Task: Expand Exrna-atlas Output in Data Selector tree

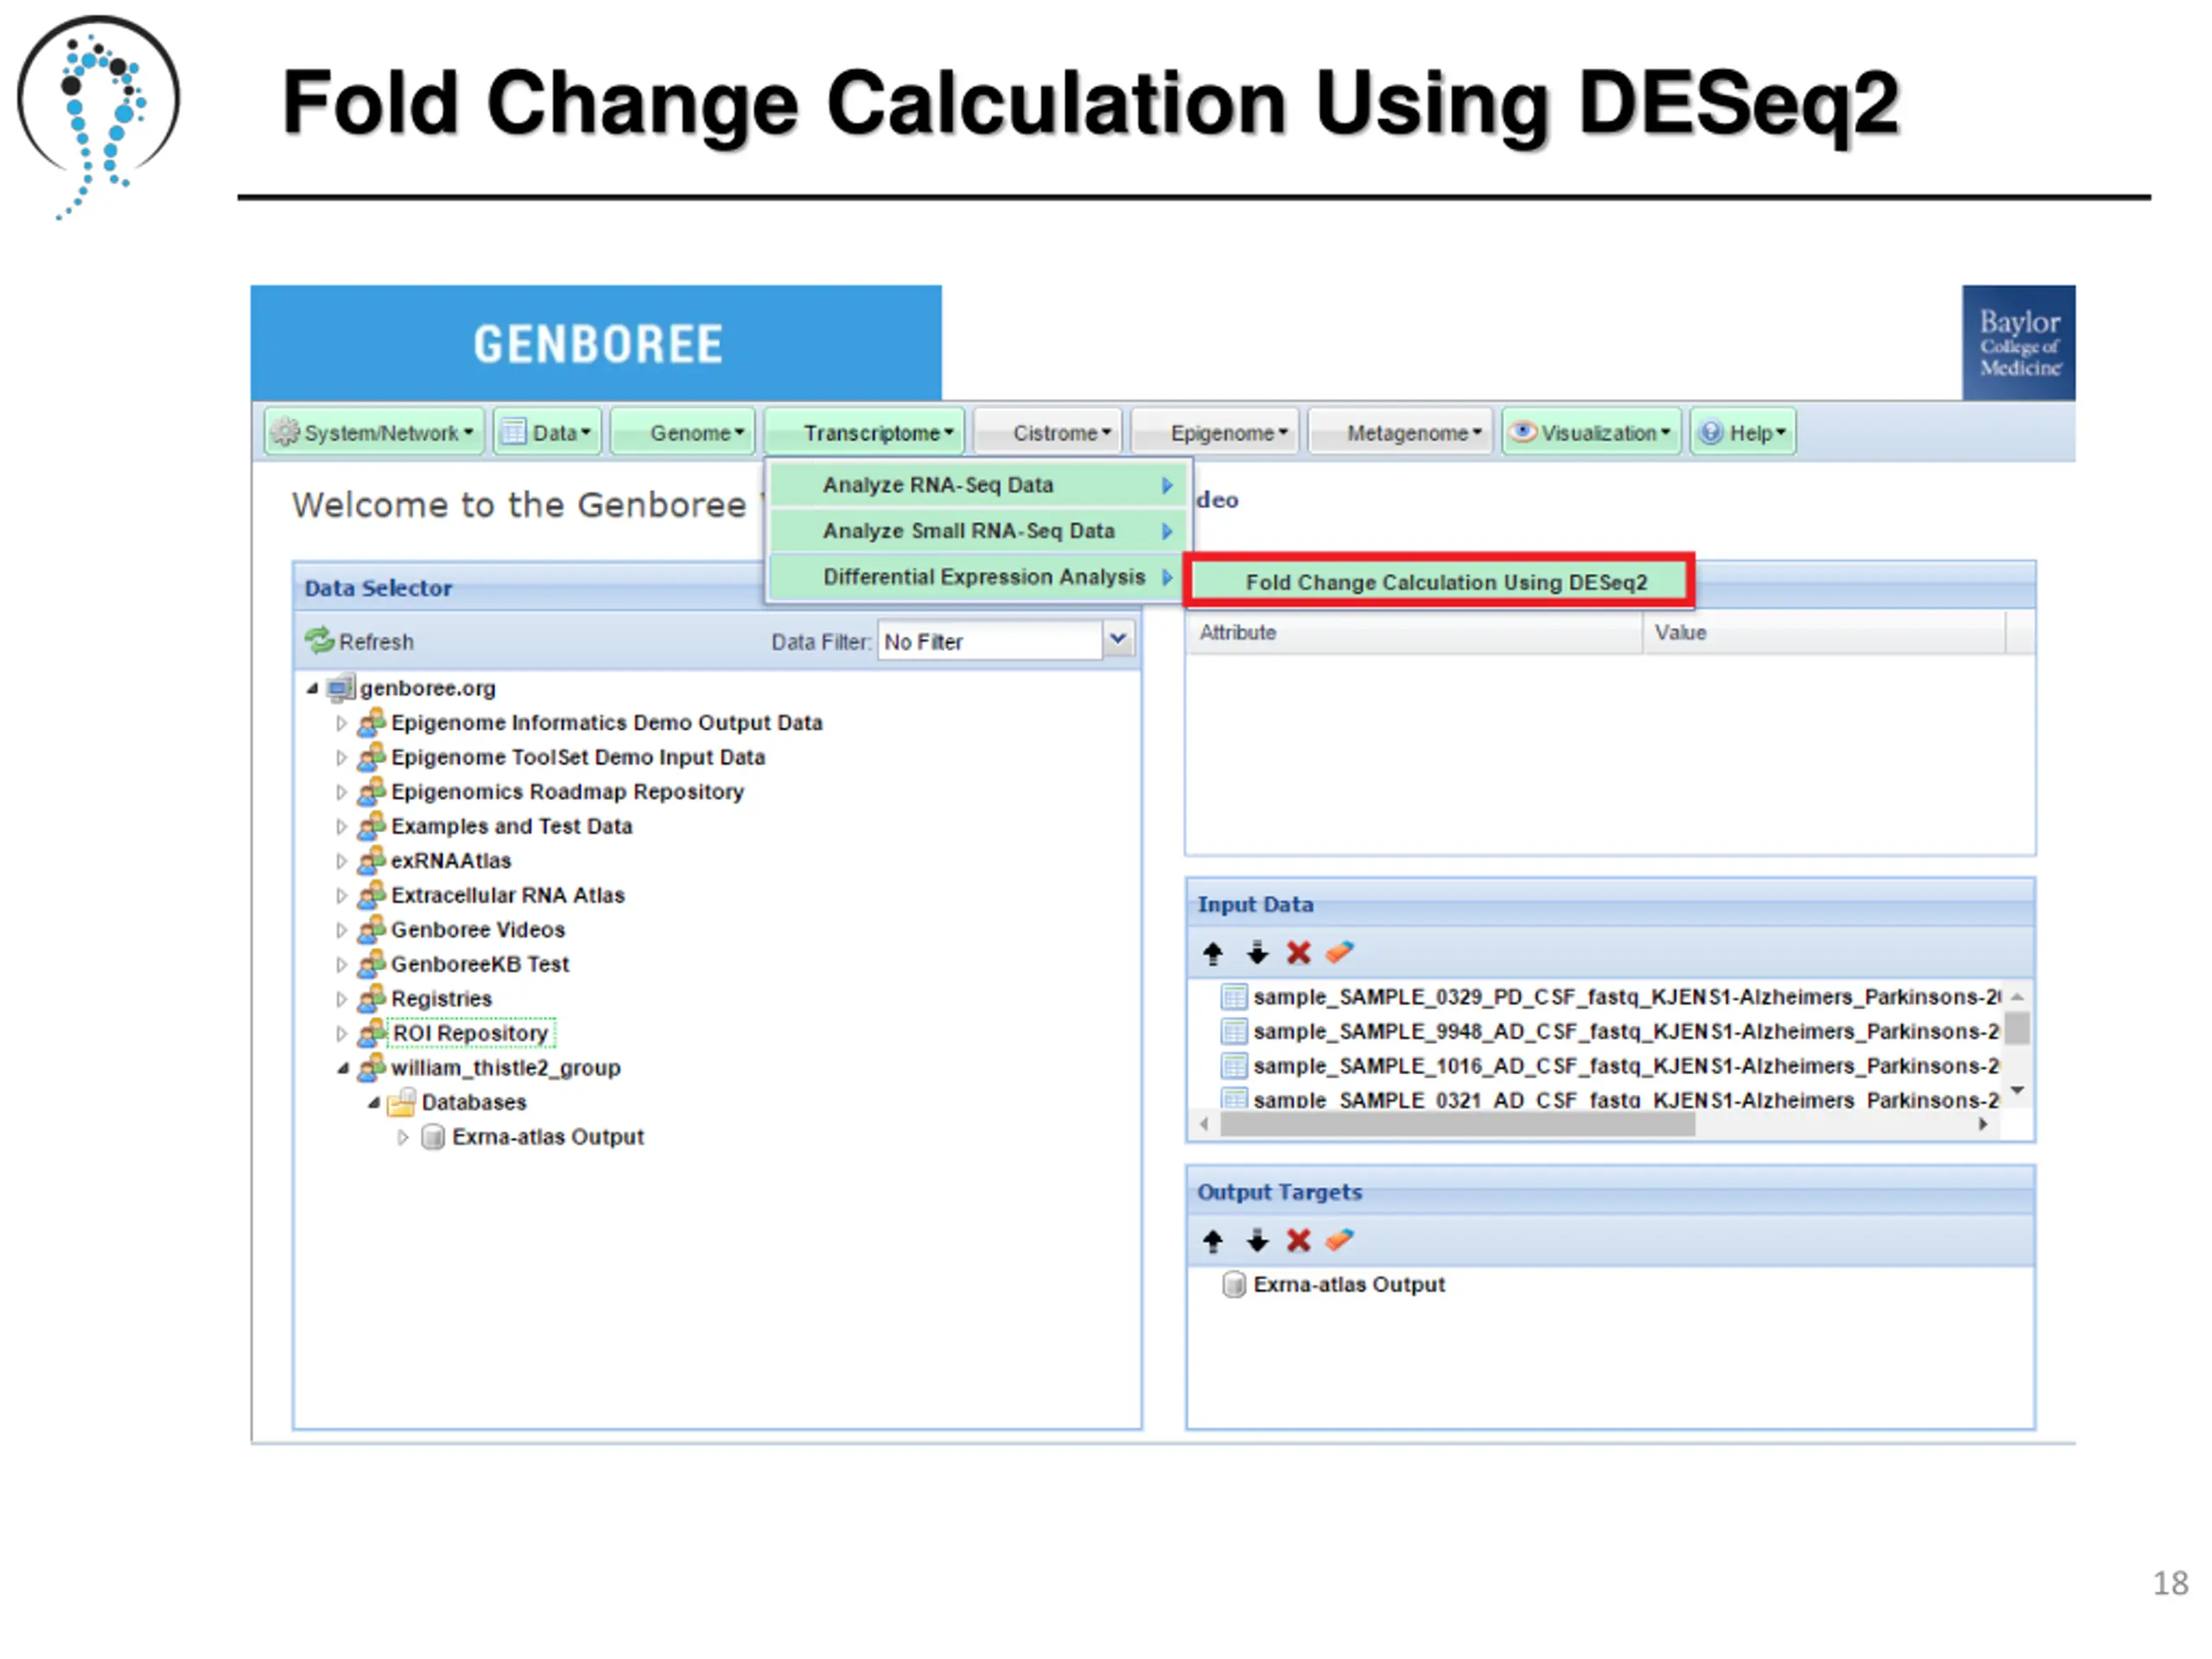Action: pos(403,1138)
